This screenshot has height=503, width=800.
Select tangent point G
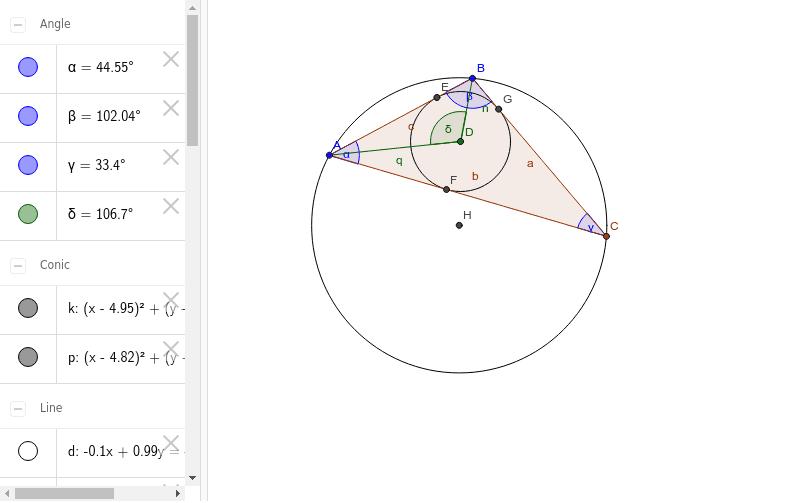pos(498,109)
